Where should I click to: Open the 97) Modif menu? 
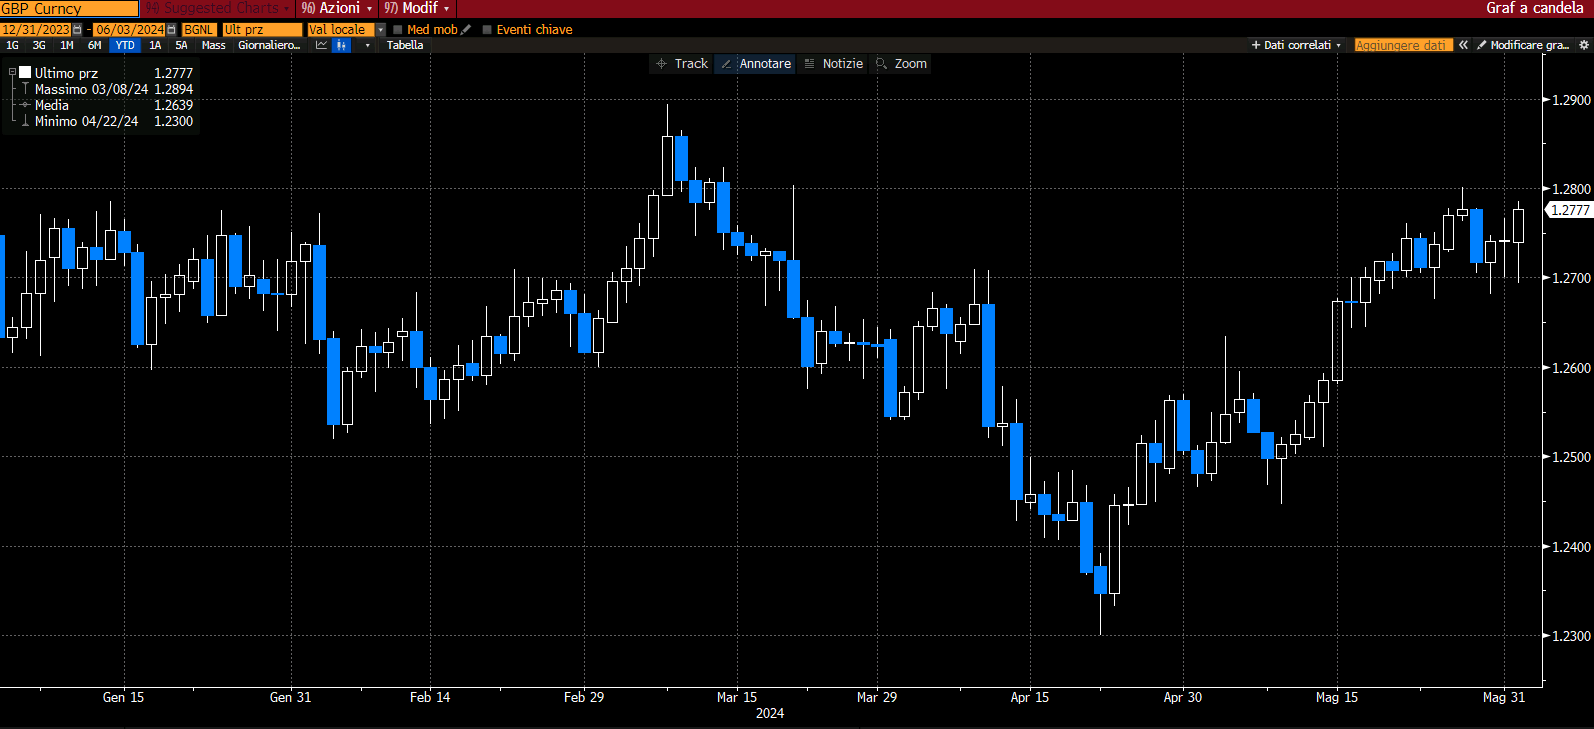click(x=417, y=8)
